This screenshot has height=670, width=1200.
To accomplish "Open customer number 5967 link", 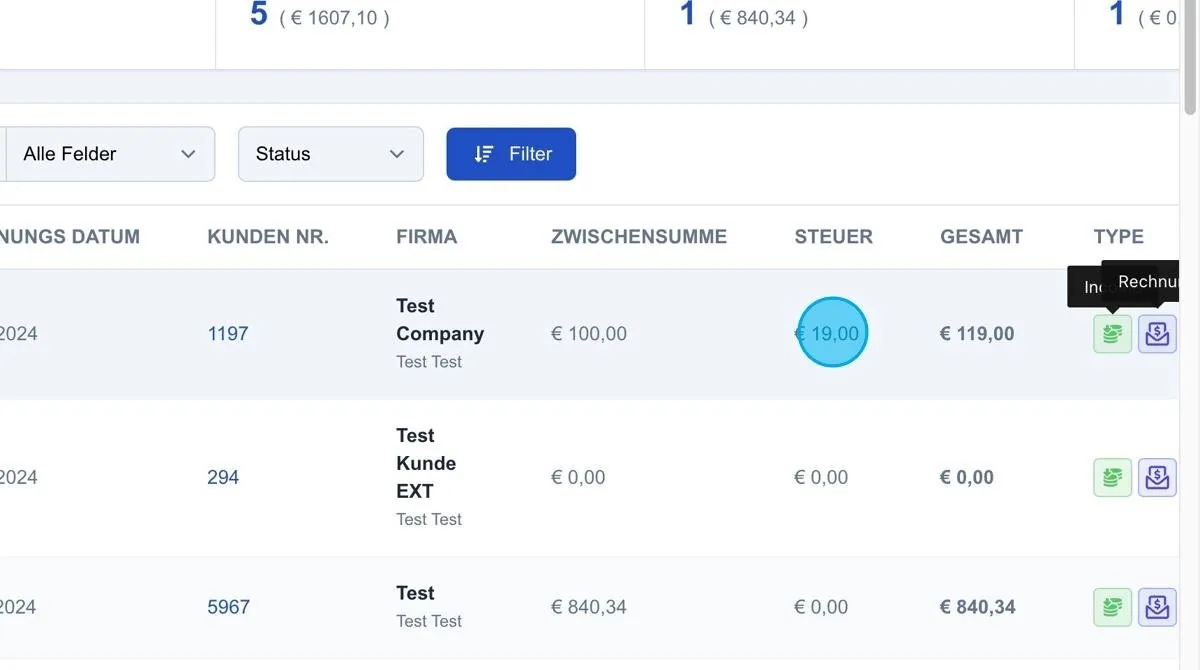I will [x=229, y=607].
